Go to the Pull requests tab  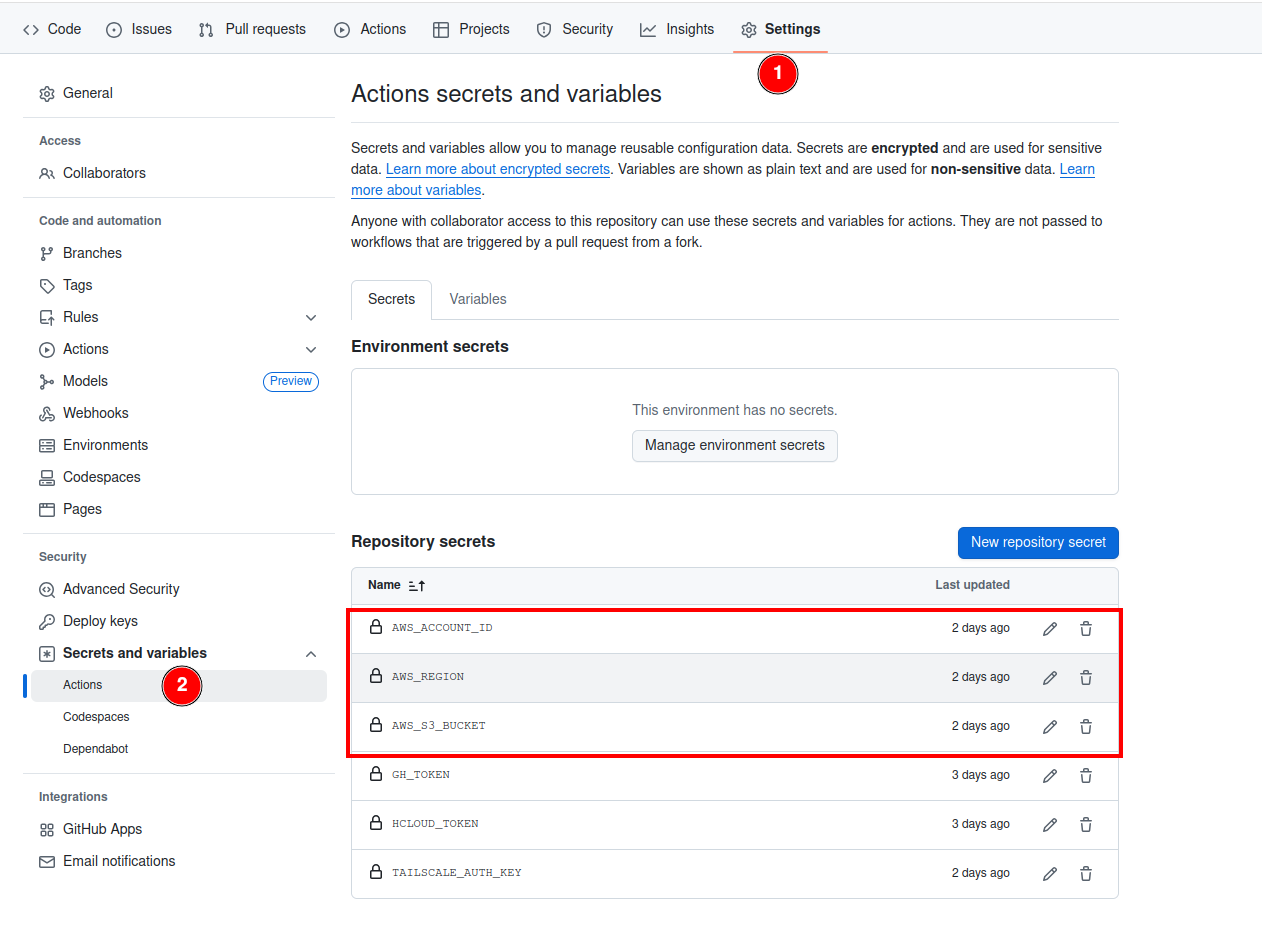(x=252, y=29)
